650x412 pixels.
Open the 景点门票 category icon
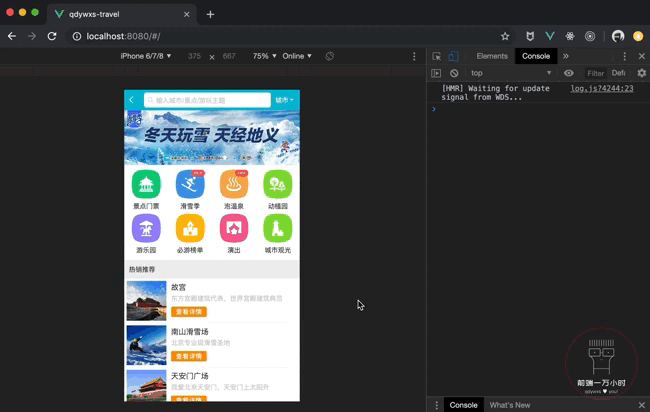click(x=146, y=184)
